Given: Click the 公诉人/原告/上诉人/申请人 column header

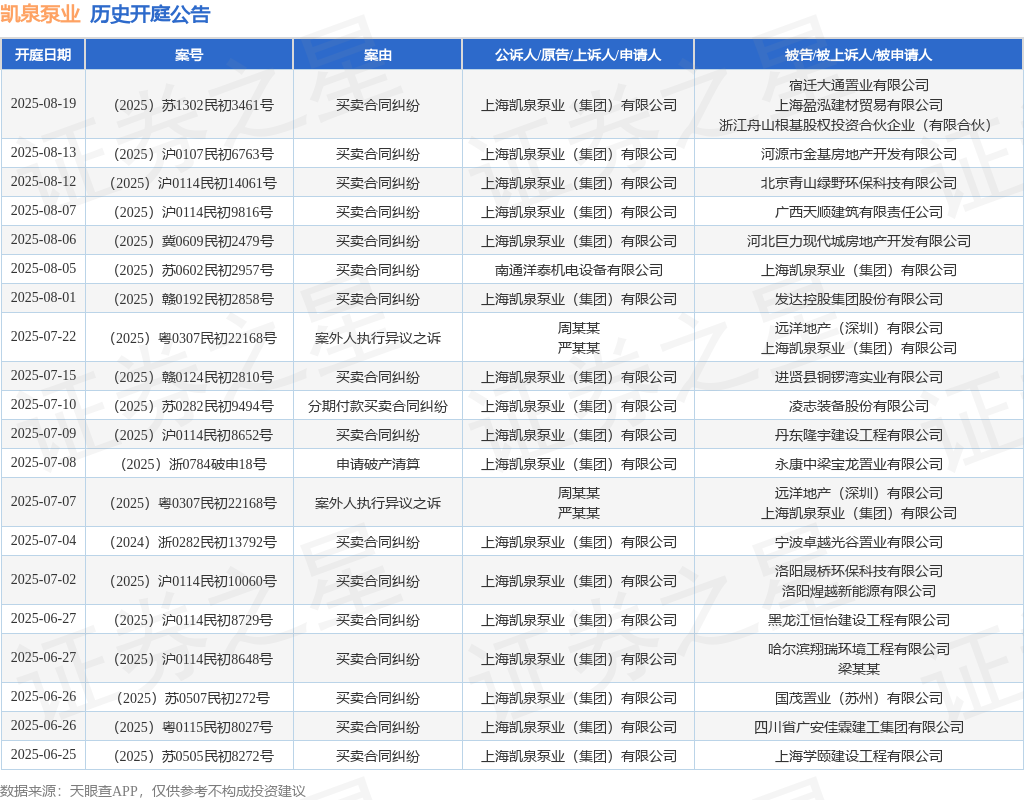Looking at the screenshot, I should point(578,54).
